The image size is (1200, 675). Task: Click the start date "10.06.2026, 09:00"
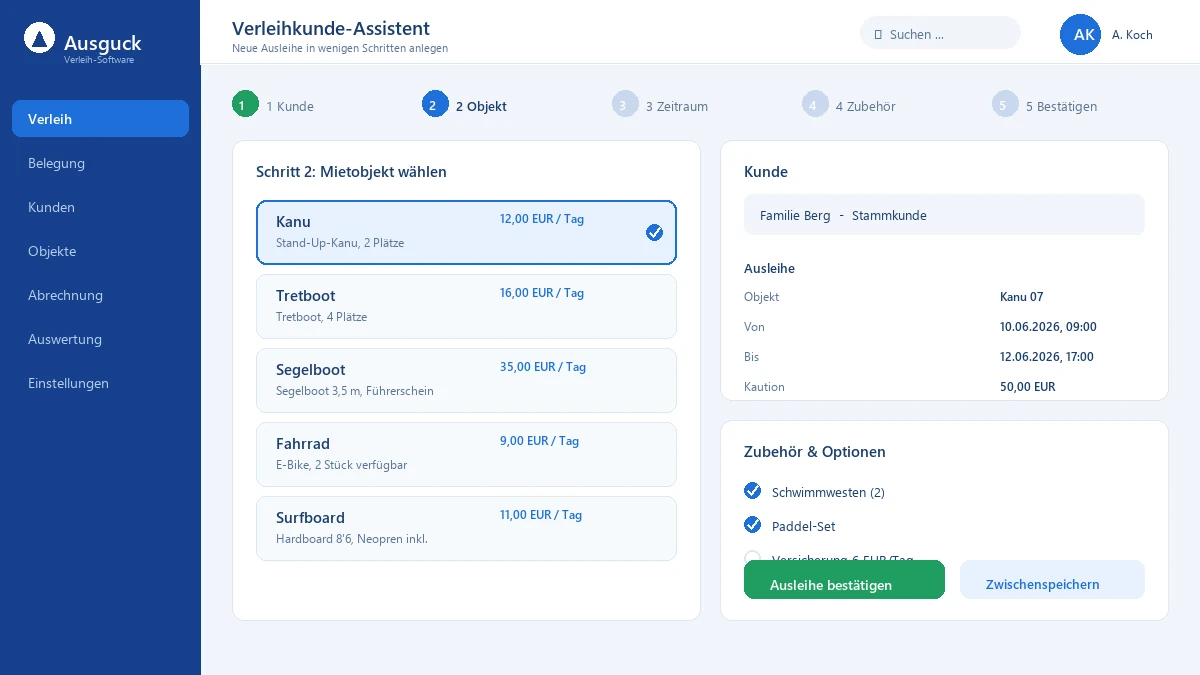click(1048, 327)
